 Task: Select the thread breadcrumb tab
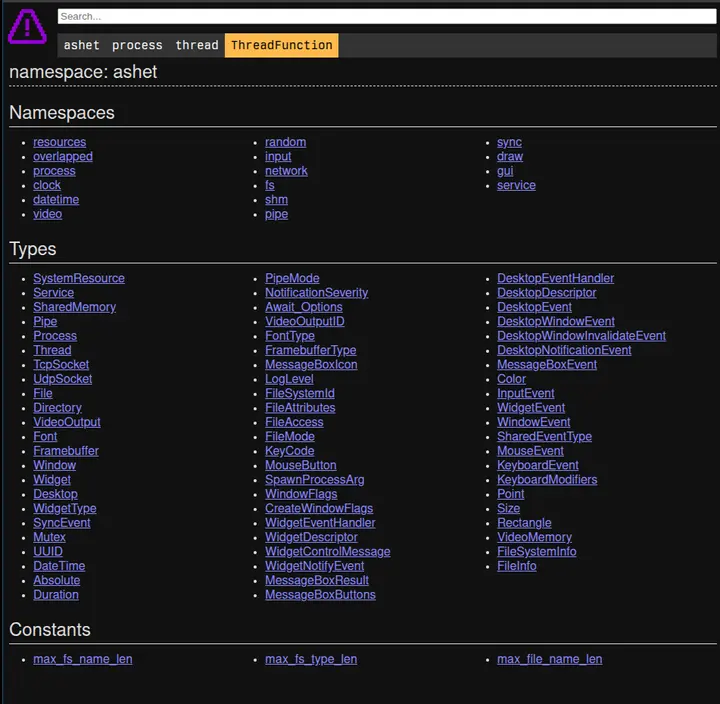pos(197,45)
